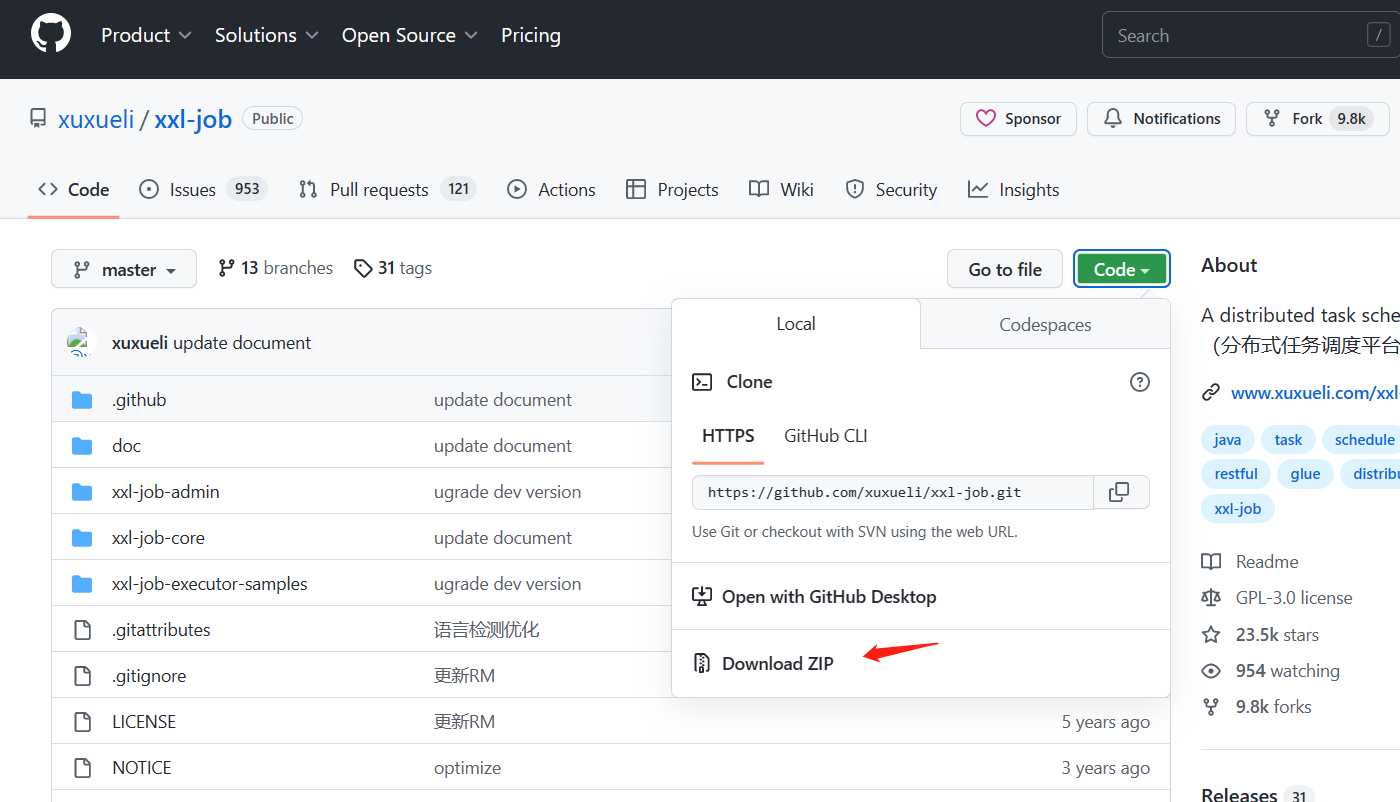Toggle the green Code dropdown button

coord(1121,269)
